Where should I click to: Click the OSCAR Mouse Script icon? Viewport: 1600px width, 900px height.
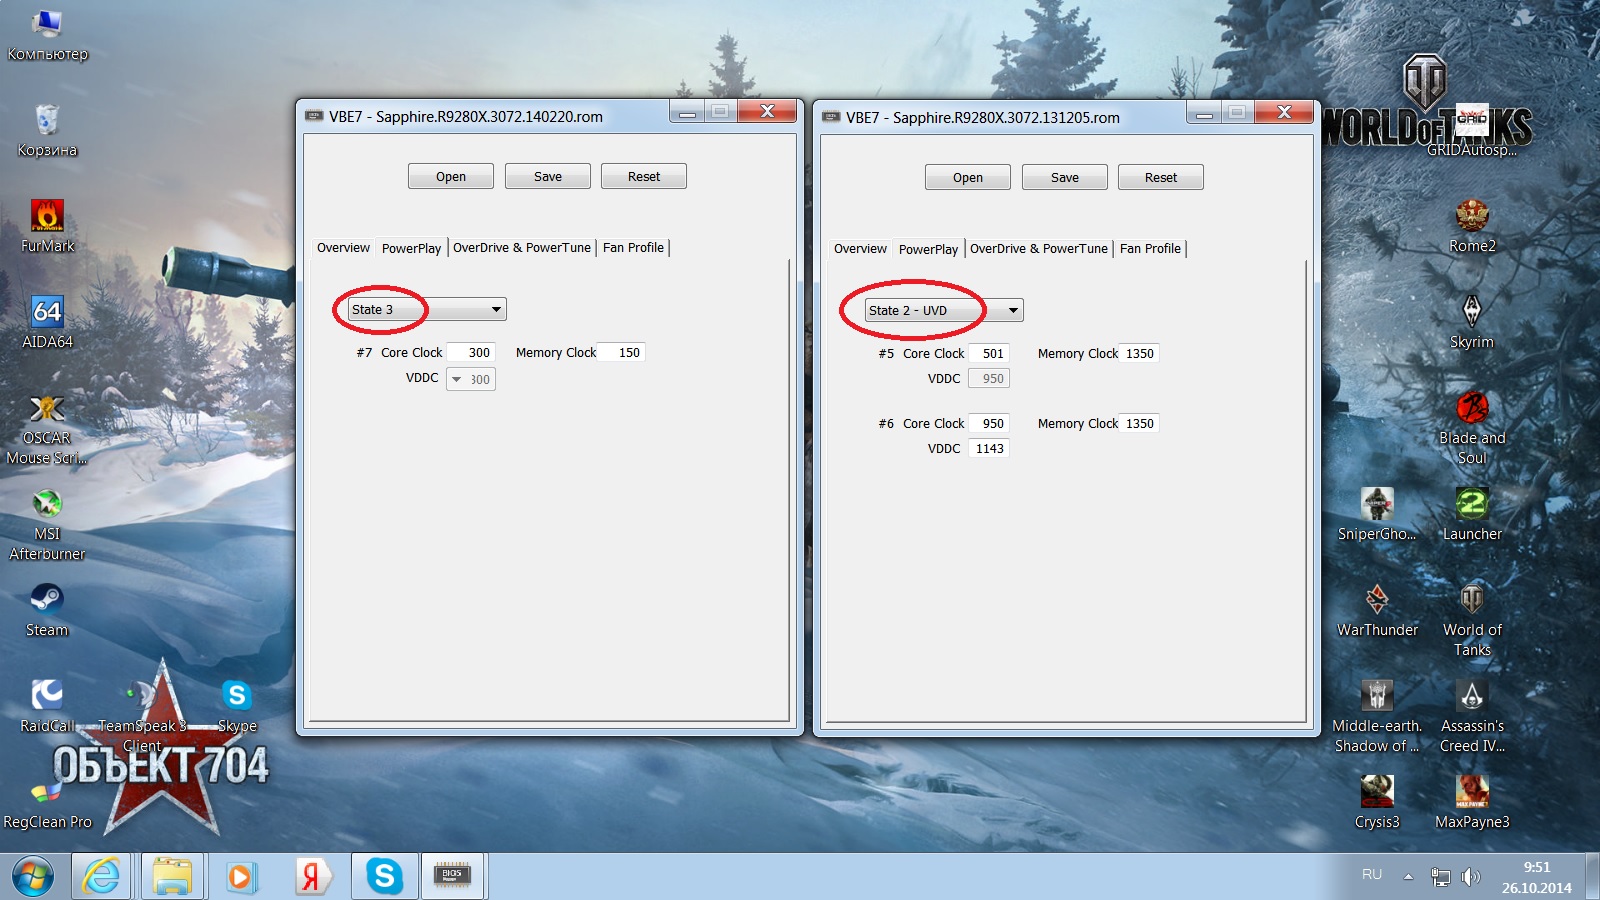[47, 427]
